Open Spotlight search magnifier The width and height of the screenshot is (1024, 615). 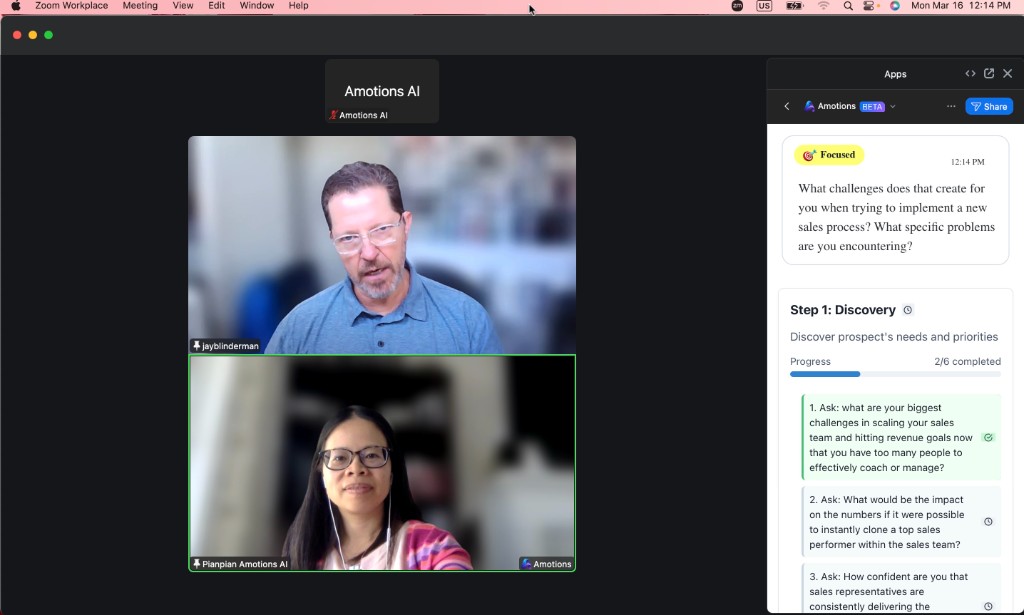848,6
